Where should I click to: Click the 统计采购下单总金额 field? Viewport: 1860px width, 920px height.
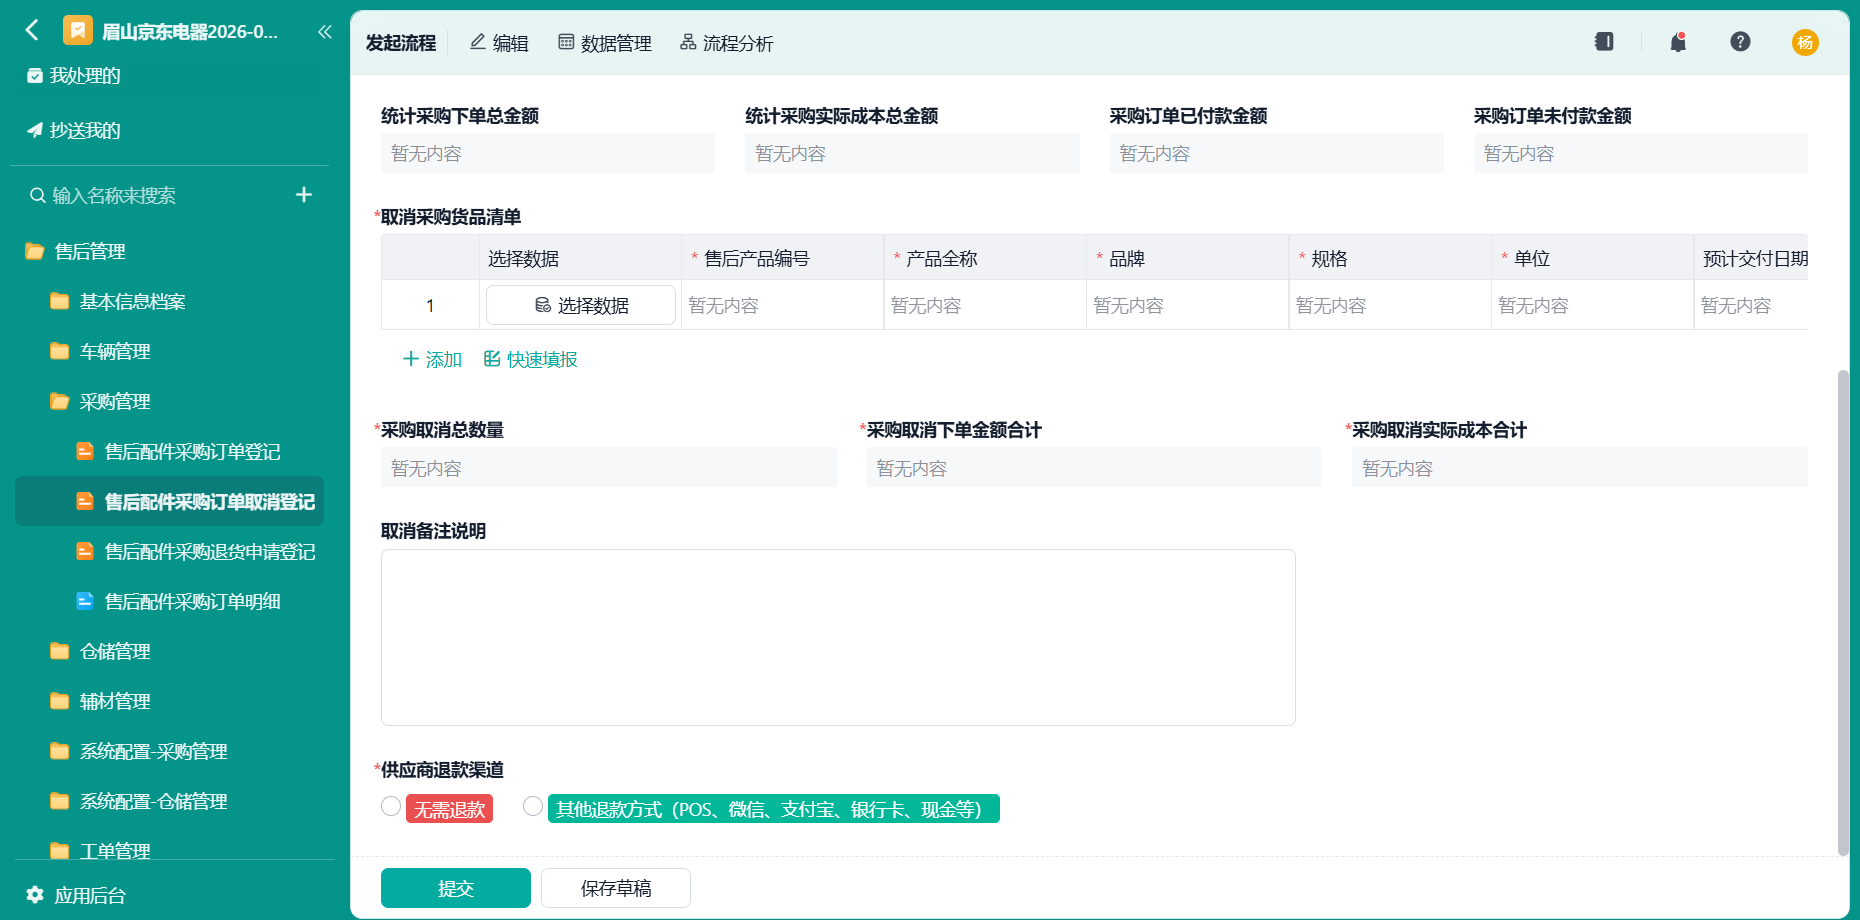click(548, 153)
